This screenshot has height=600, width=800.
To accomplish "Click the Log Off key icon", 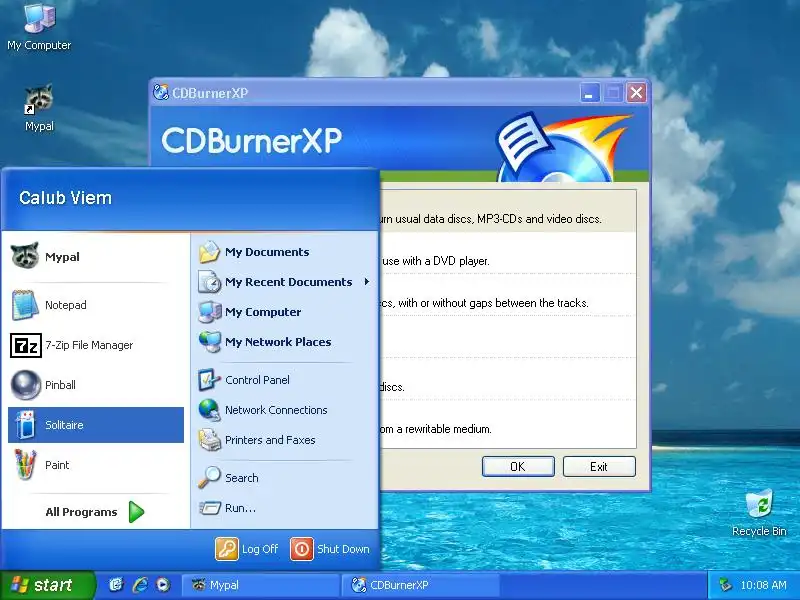I will 227,549.
